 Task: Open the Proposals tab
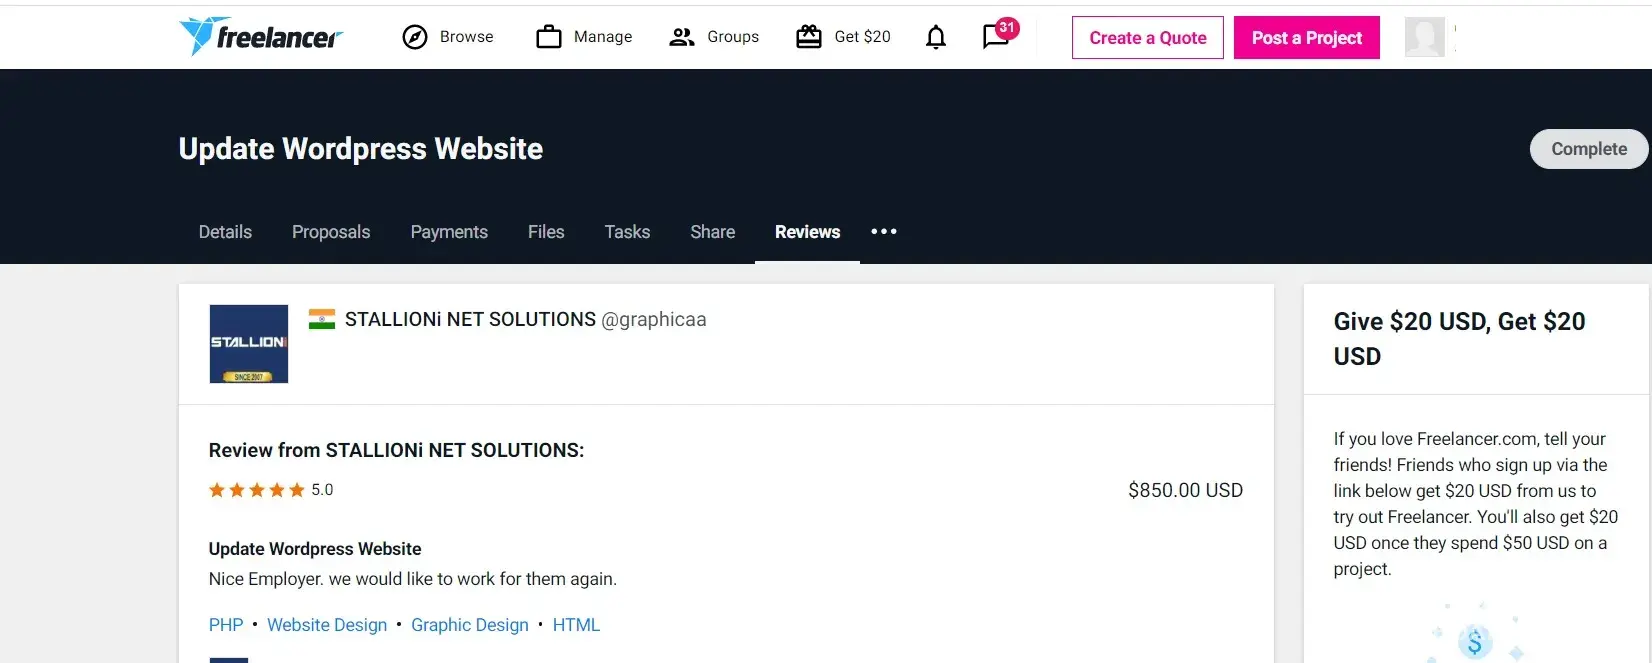click(331, 232)
